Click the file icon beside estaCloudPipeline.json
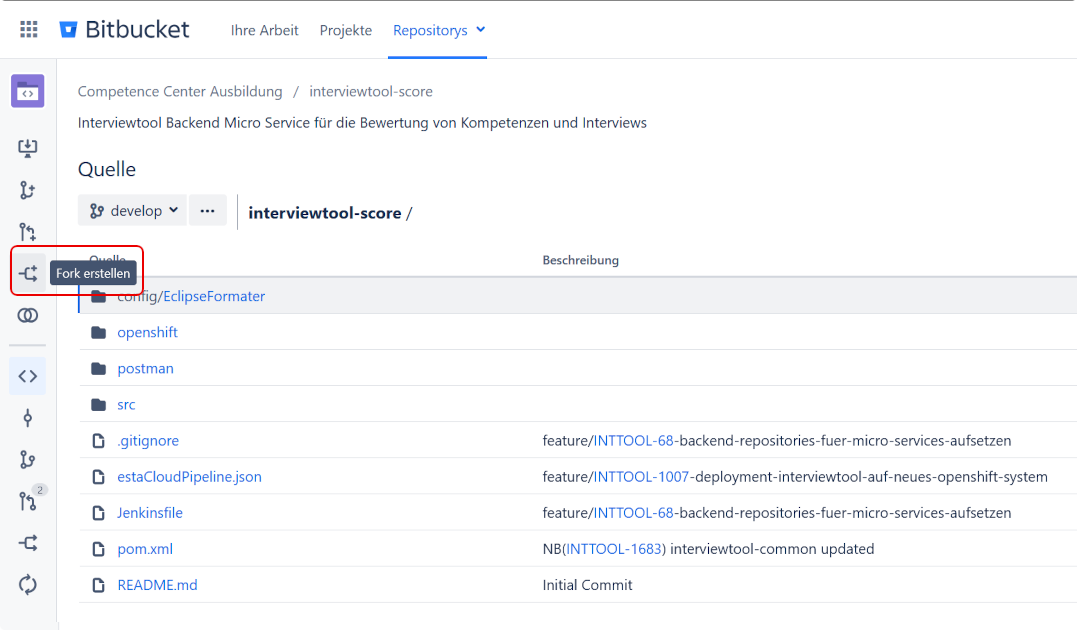Viewport: 1077px width, 630px height. 99,477
